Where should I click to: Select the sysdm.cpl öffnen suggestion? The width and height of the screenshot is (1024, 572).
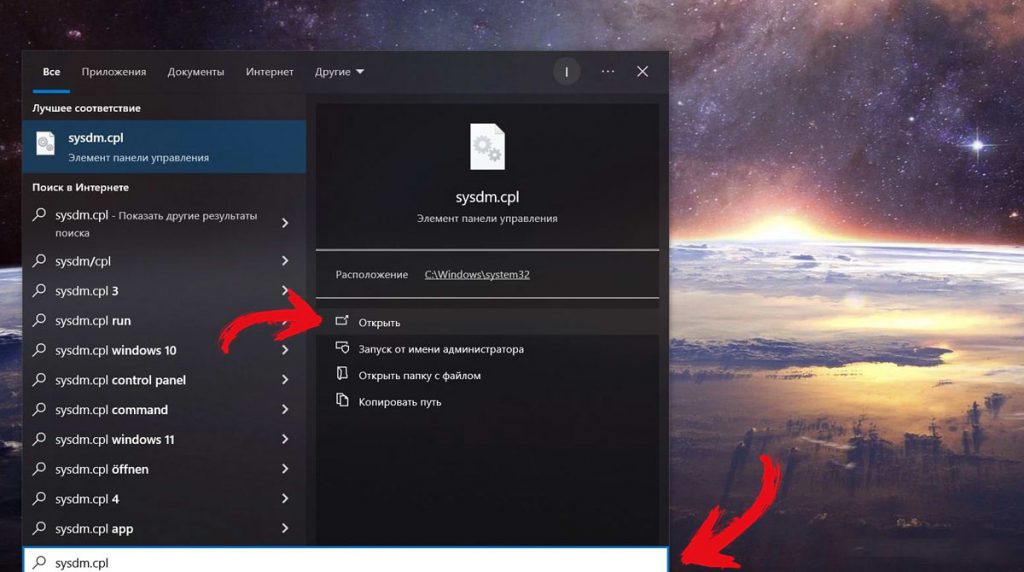164,469
